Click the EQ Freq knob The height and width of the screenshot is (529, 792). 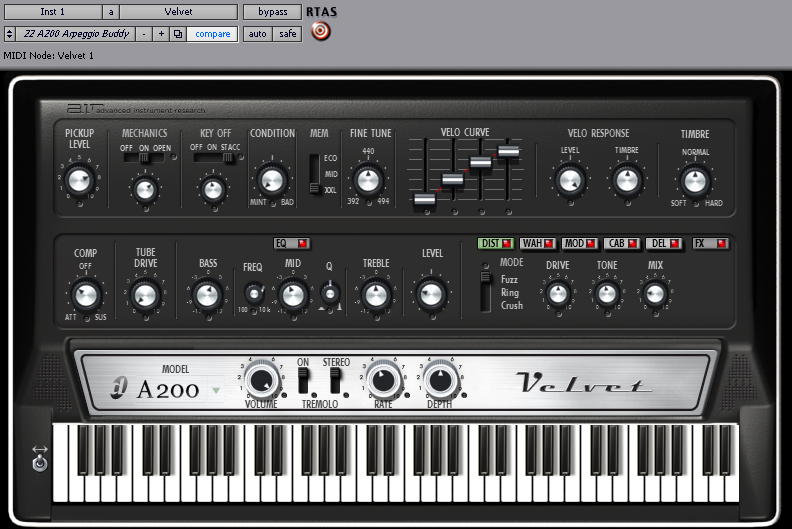click(x=254, y=293)
